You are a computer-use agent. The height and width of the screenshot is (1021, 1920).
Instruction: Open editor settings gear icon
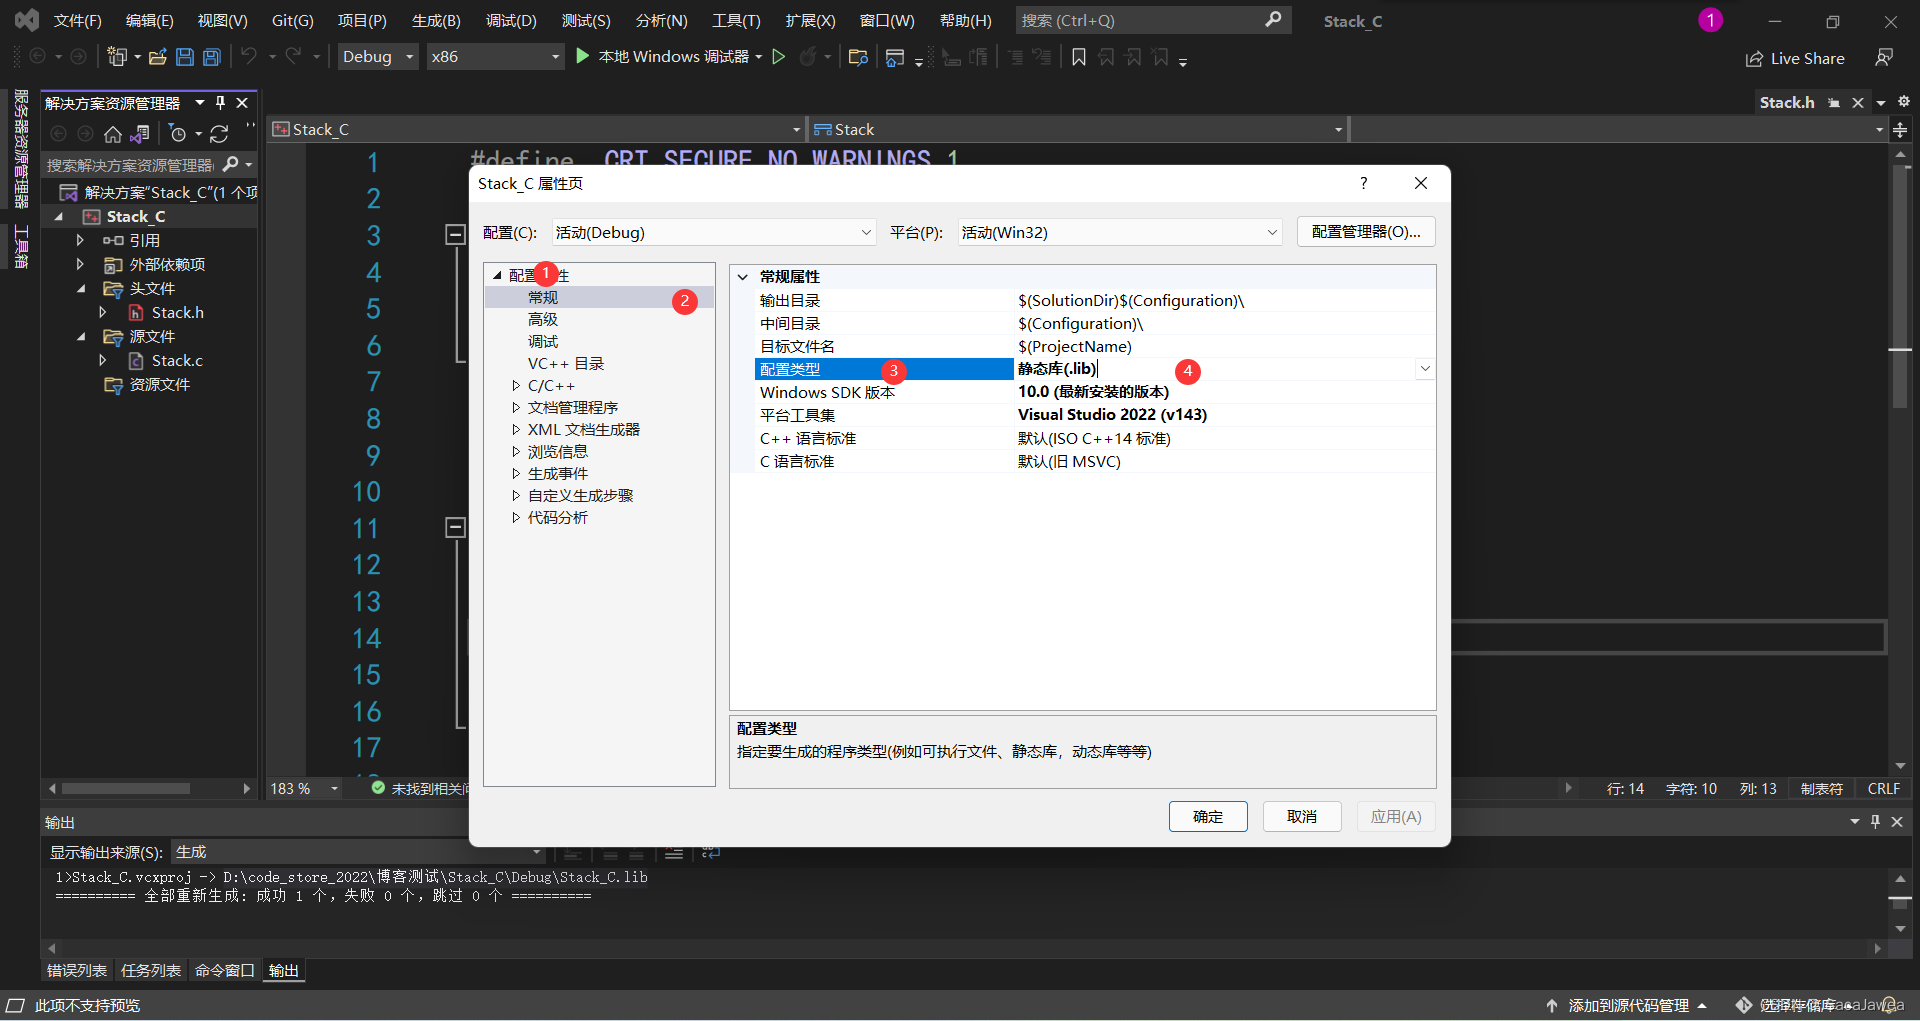click(x=1904, y=102)
